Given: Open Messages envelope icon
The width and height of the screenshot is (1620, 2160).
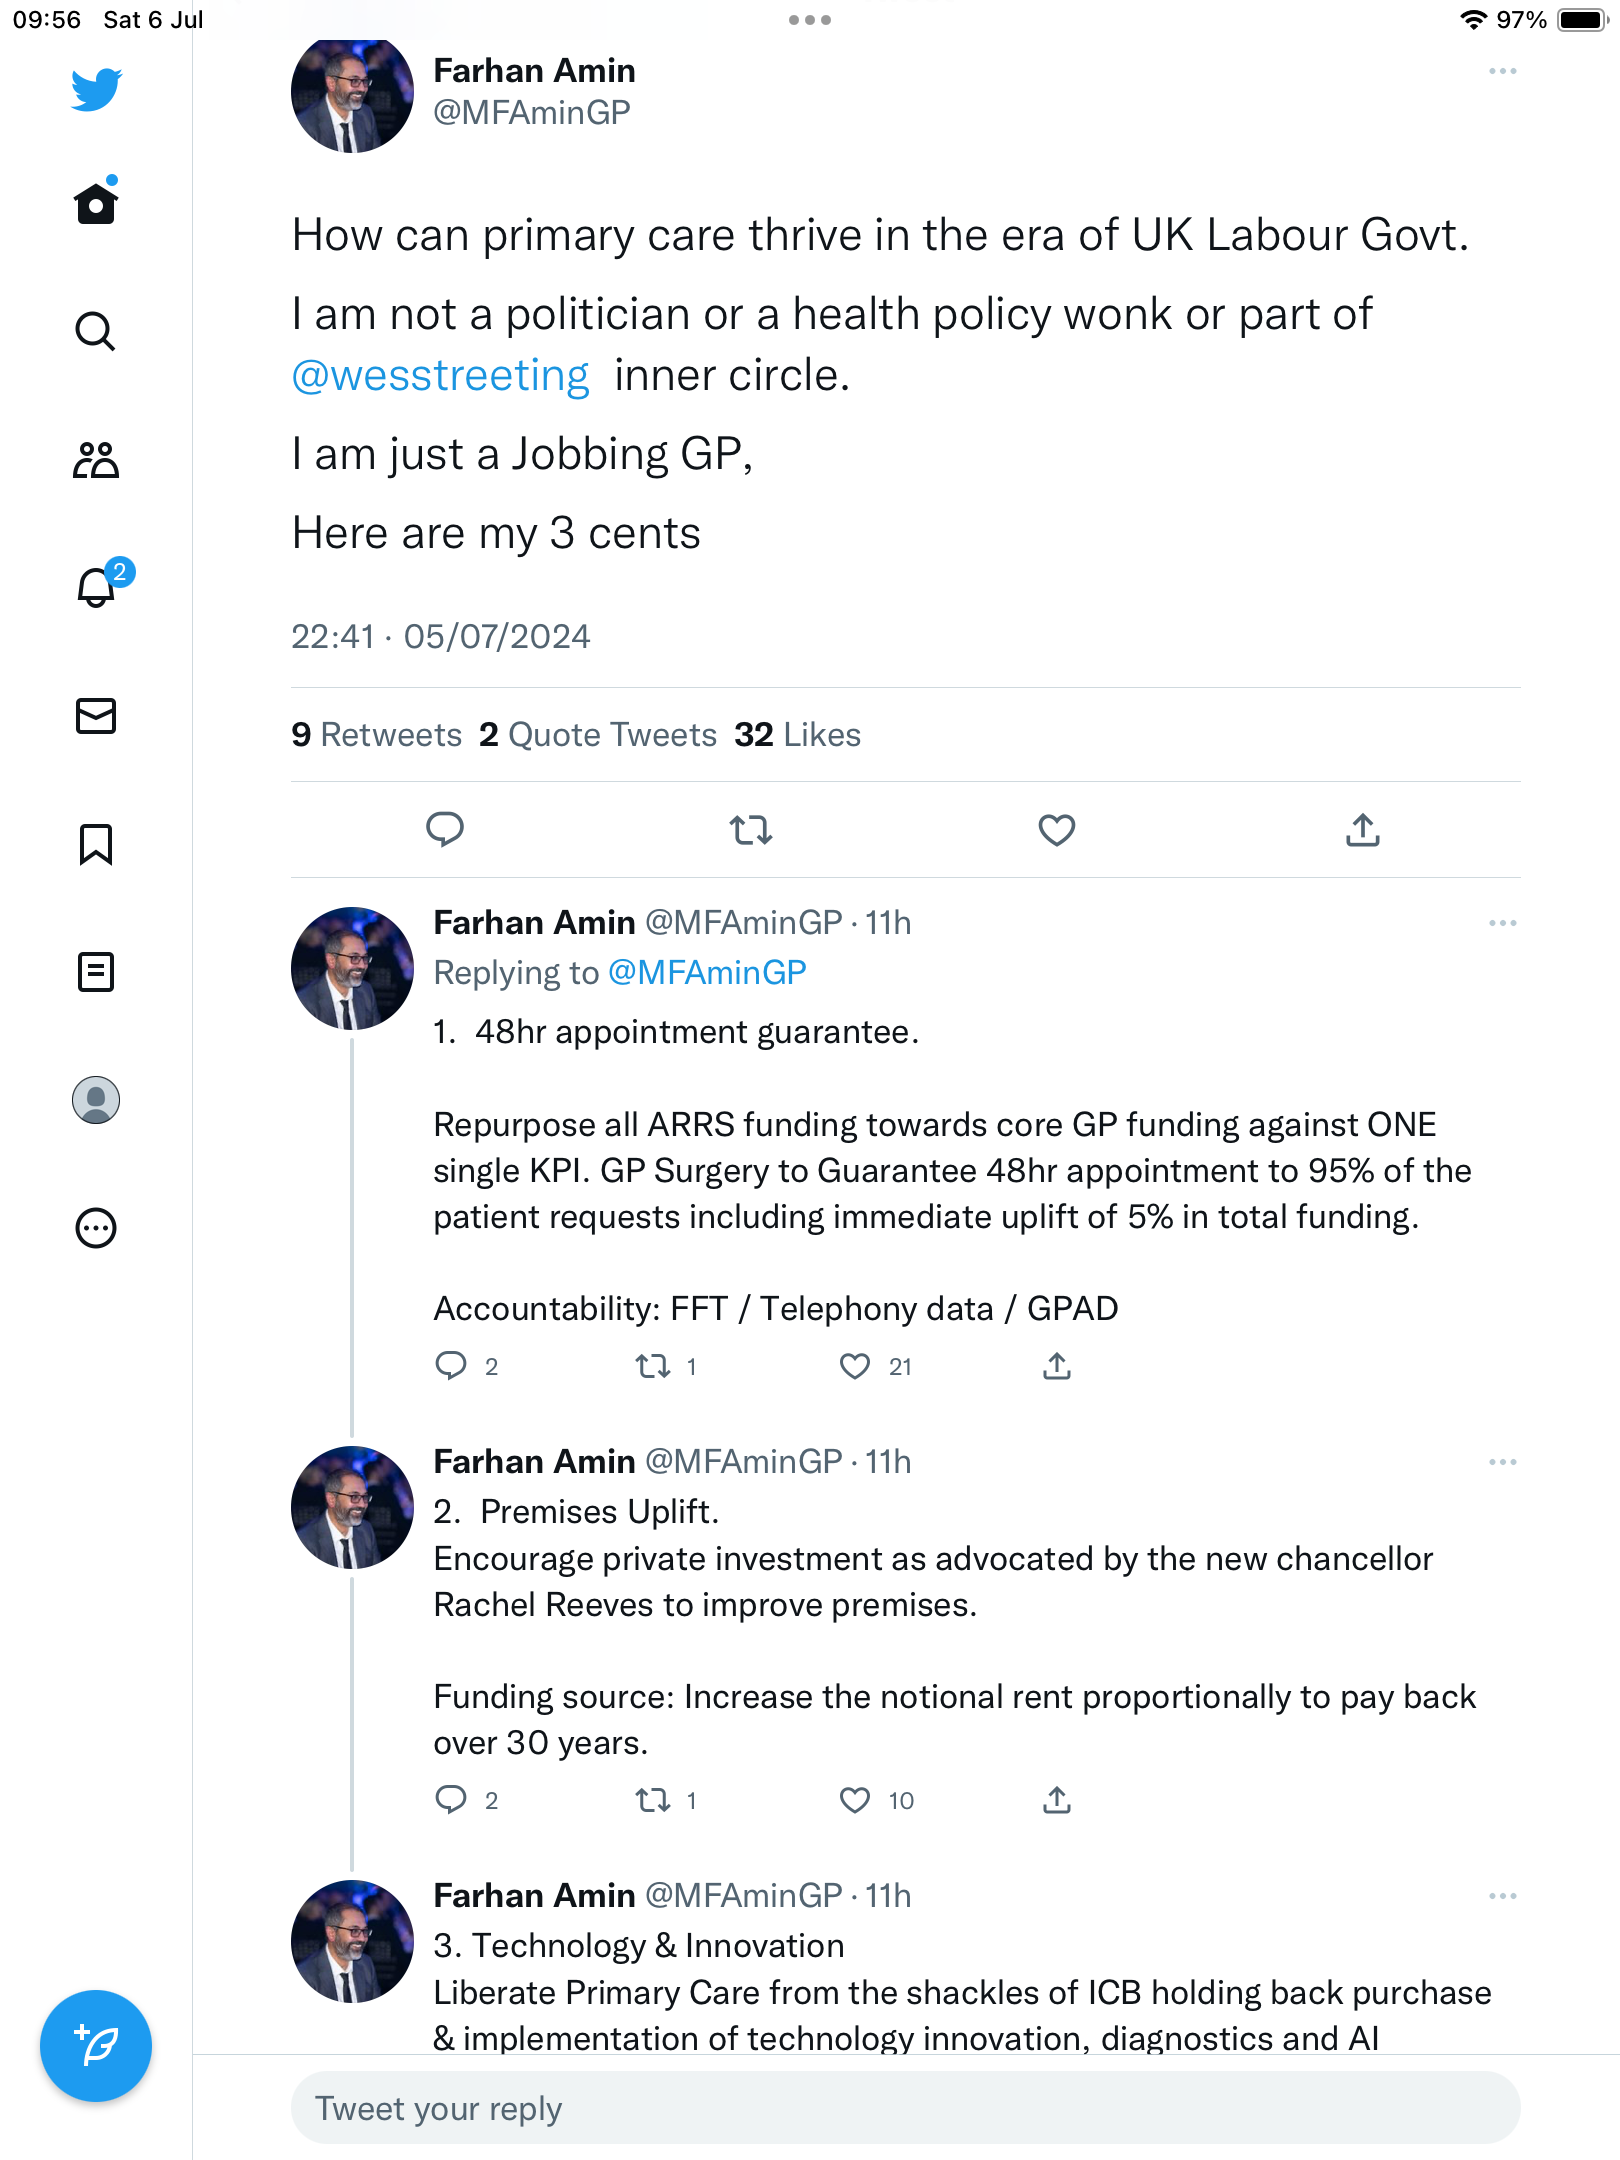Looking at the screenshot, I should pos(96,716).
